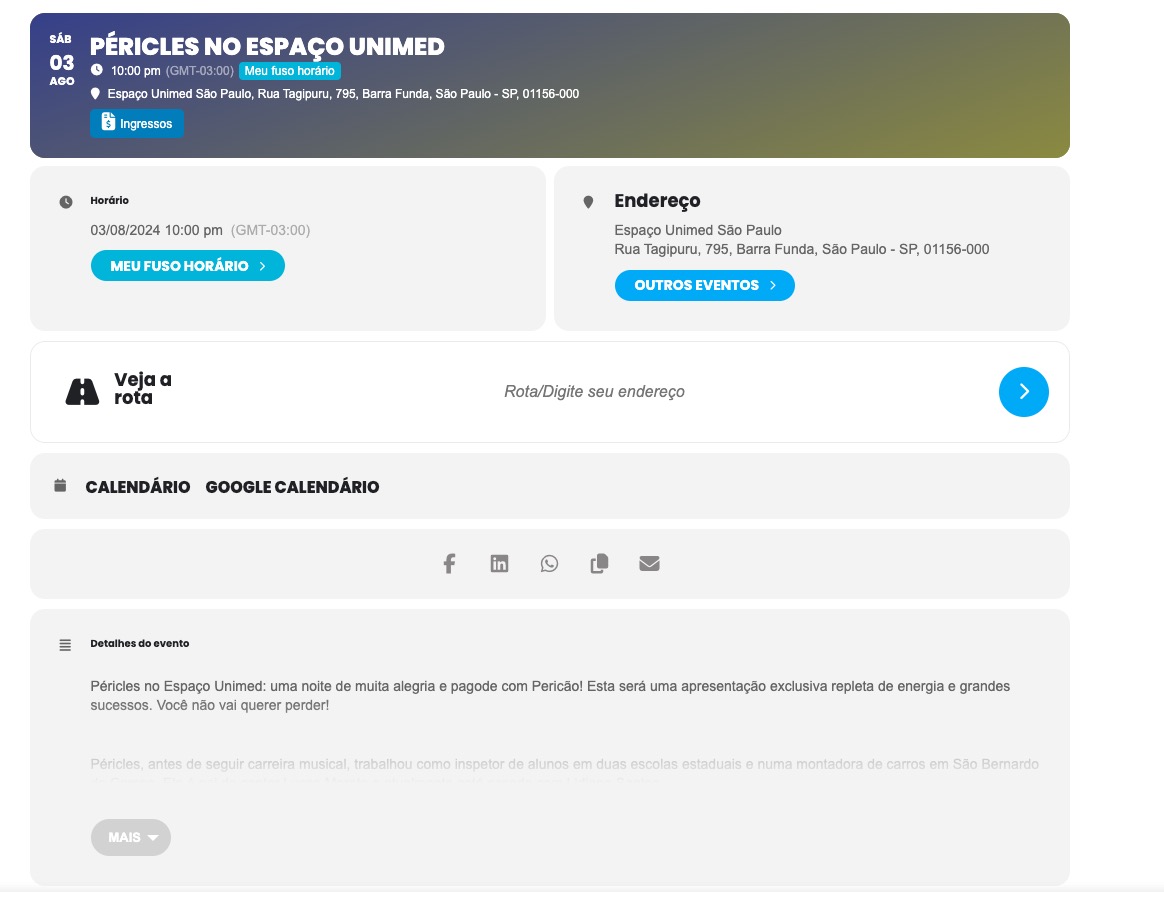Open Ingressos ticket button
This screenshot has height=909, width=1164.
click(137, 123)
